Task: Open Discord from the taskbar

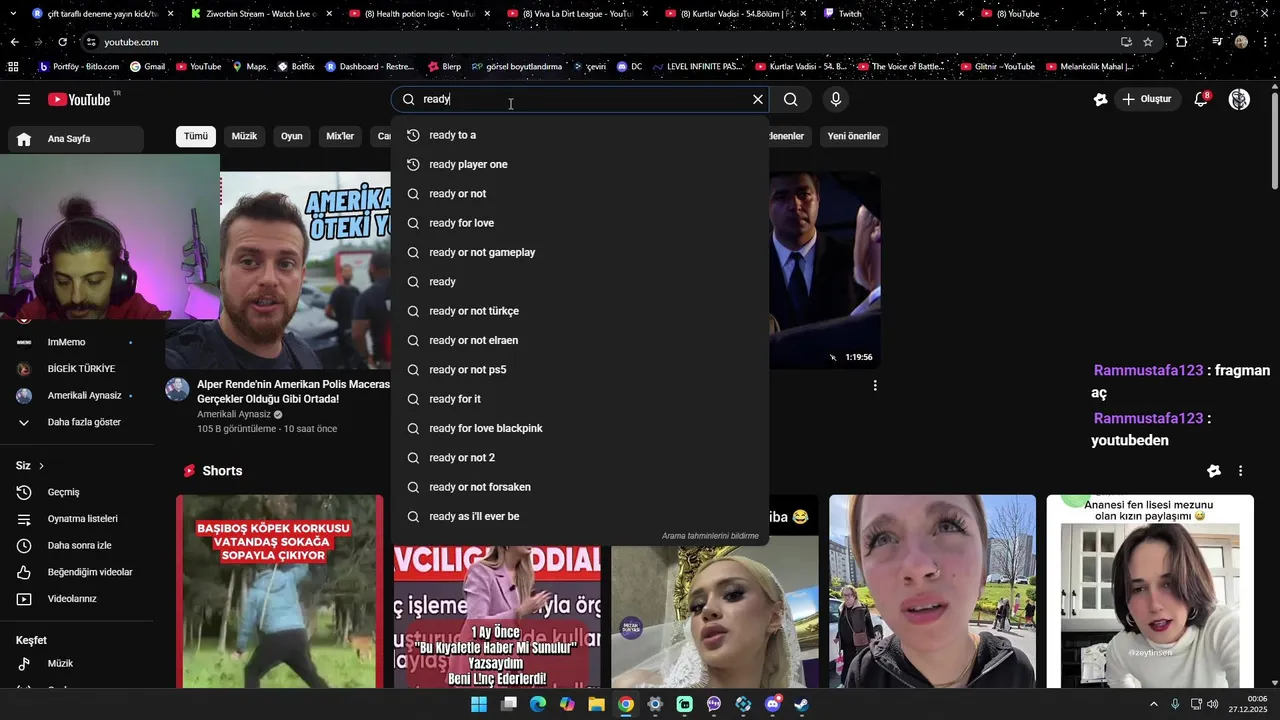Action: click(x=772, y=704)
